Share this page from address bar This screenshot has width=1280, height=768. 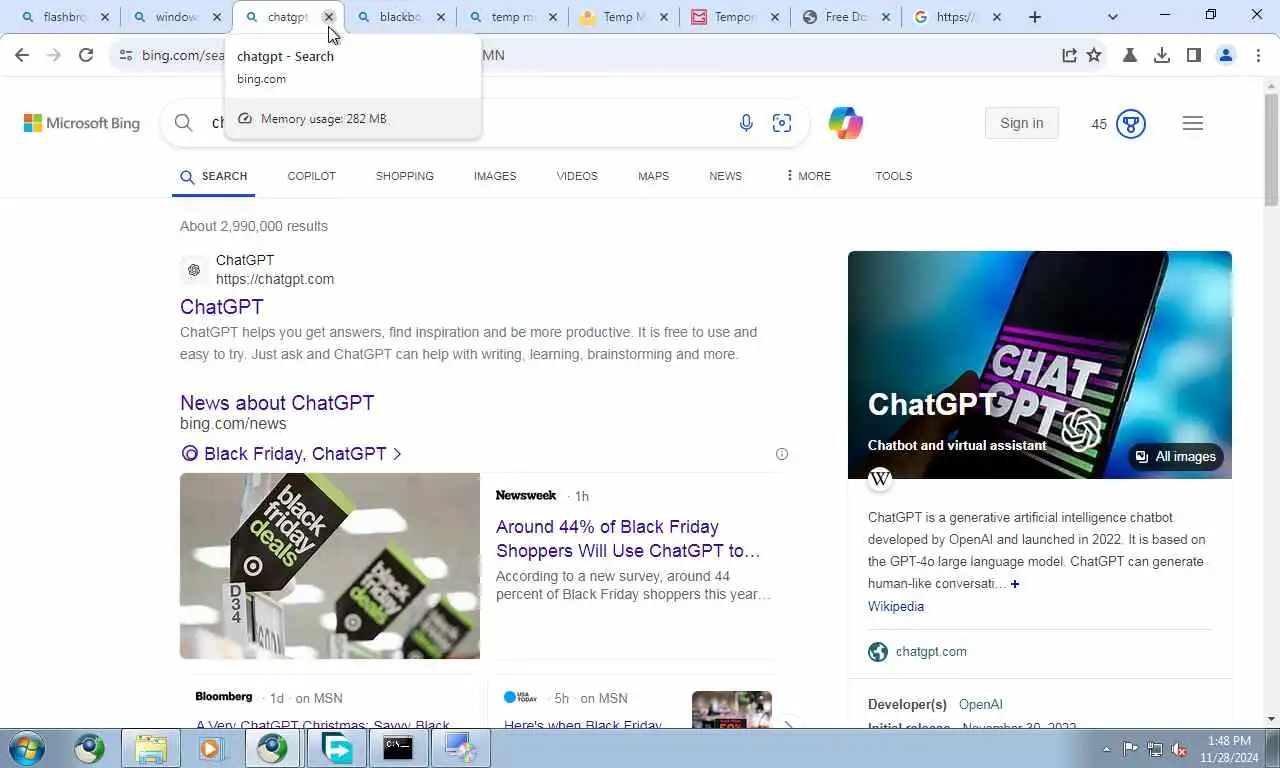coord(1069,55)
